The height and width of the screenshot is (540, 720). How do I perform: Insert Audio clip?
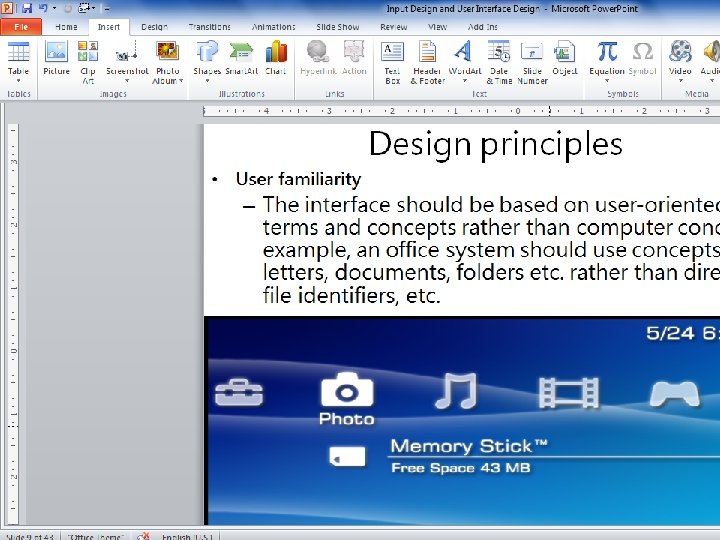click(x=710, y=57)
